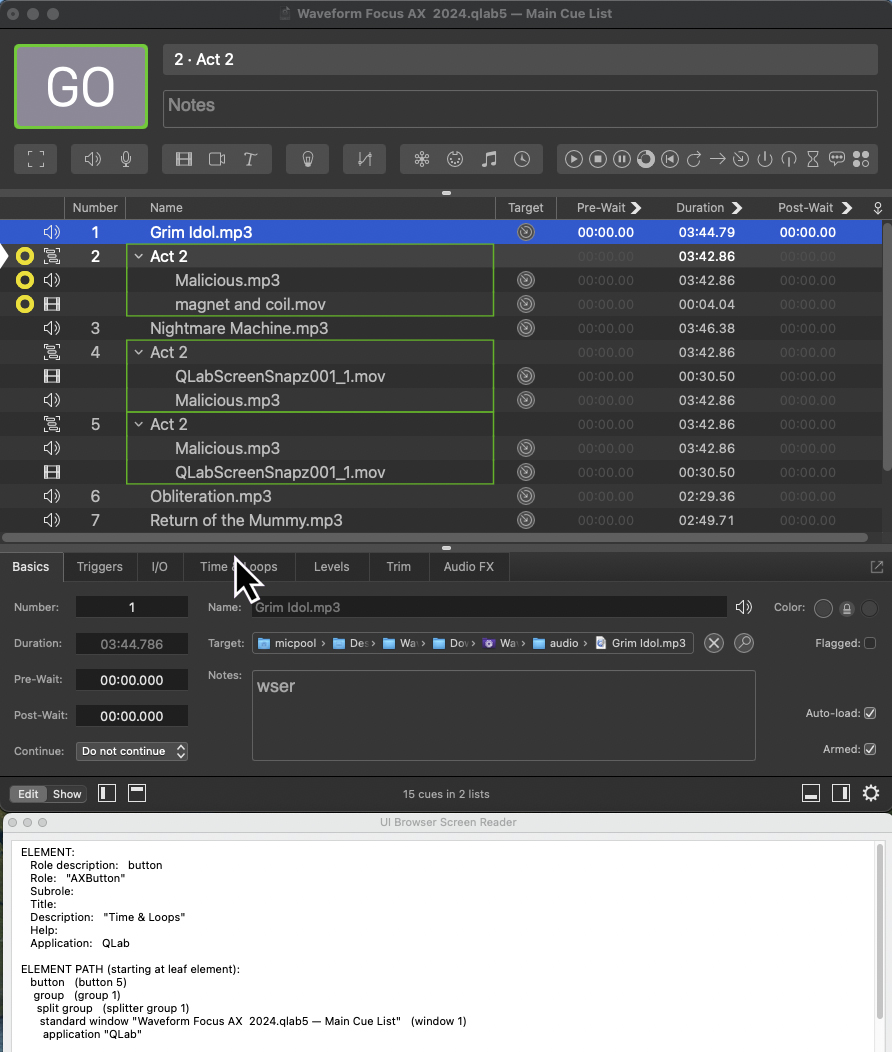Add a new Audio cue from toolbar
This screenshot has width=892, height=1052.
click(x=93, y=159)
